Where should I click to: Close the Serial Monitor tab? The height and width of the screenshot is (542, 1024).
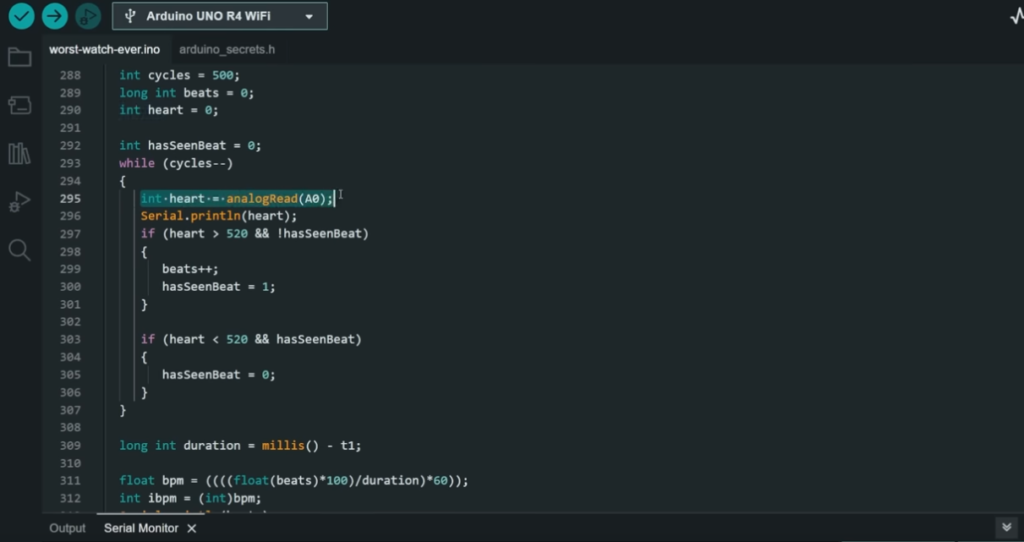coord(191,528)
